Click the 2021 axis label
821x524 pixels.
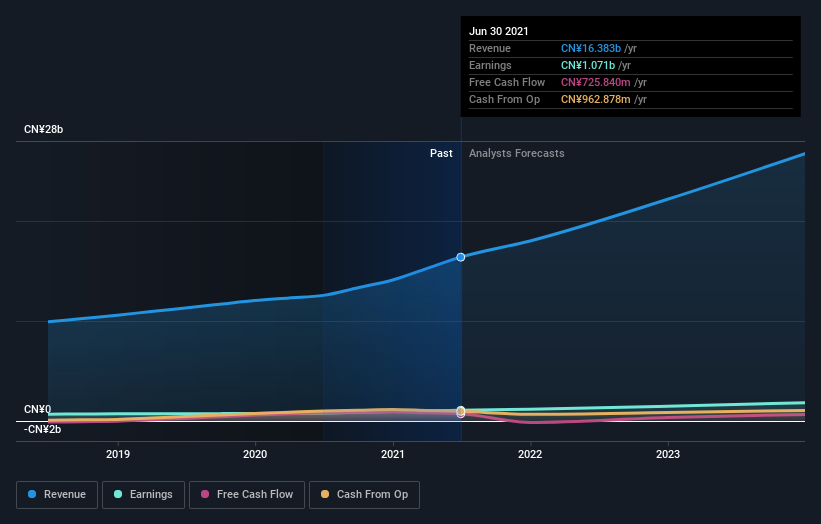point(393,454)
